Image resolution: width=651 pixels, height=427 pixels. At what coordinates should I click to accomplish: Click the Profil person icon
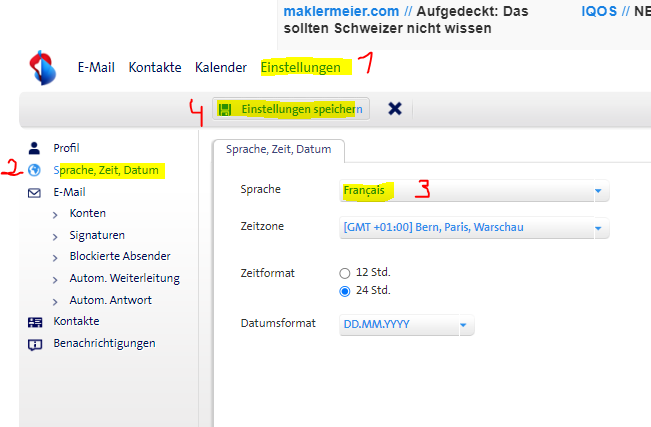coord(36,148)
